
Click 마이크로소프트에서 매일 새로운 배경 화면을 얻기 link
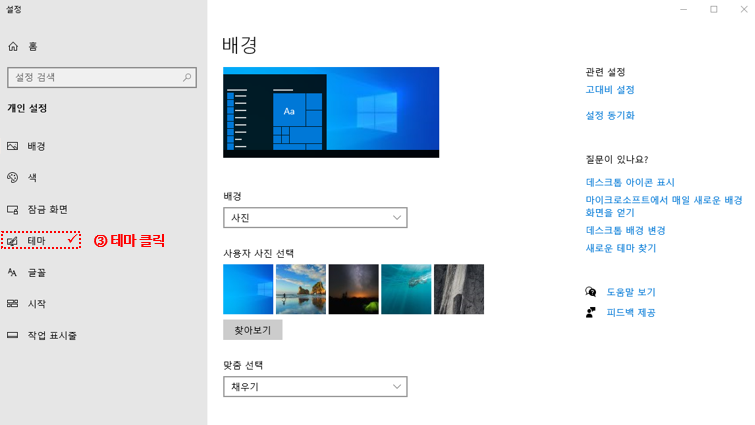click(664, 206)
